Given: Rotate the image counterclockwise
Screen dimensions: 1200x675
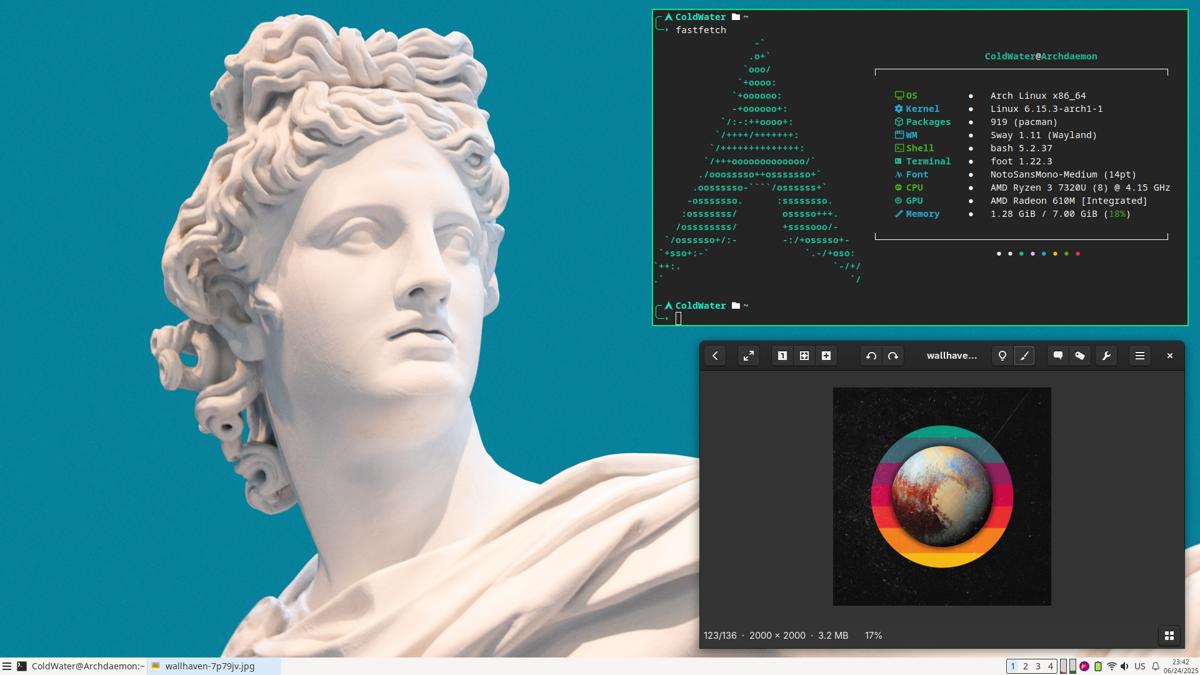Looking at the screenshot, I should pyautogui.click(x=871, y=356).
